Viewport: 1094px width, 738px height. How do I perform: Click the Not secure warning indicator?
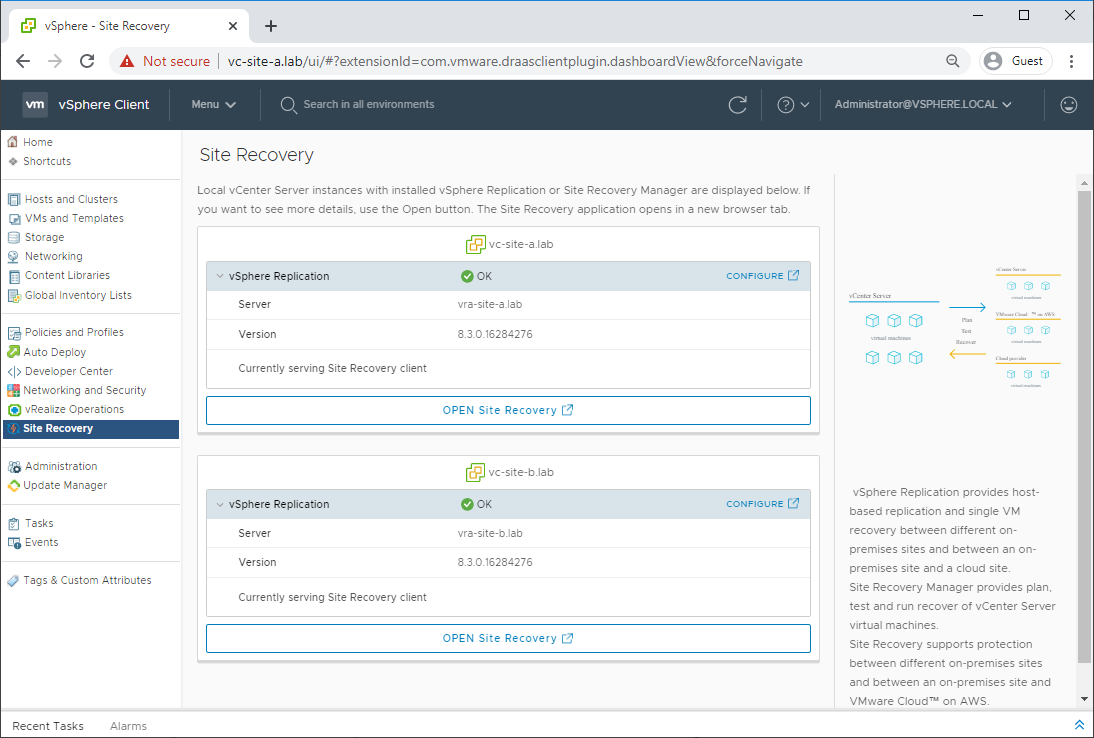point(165,61)
